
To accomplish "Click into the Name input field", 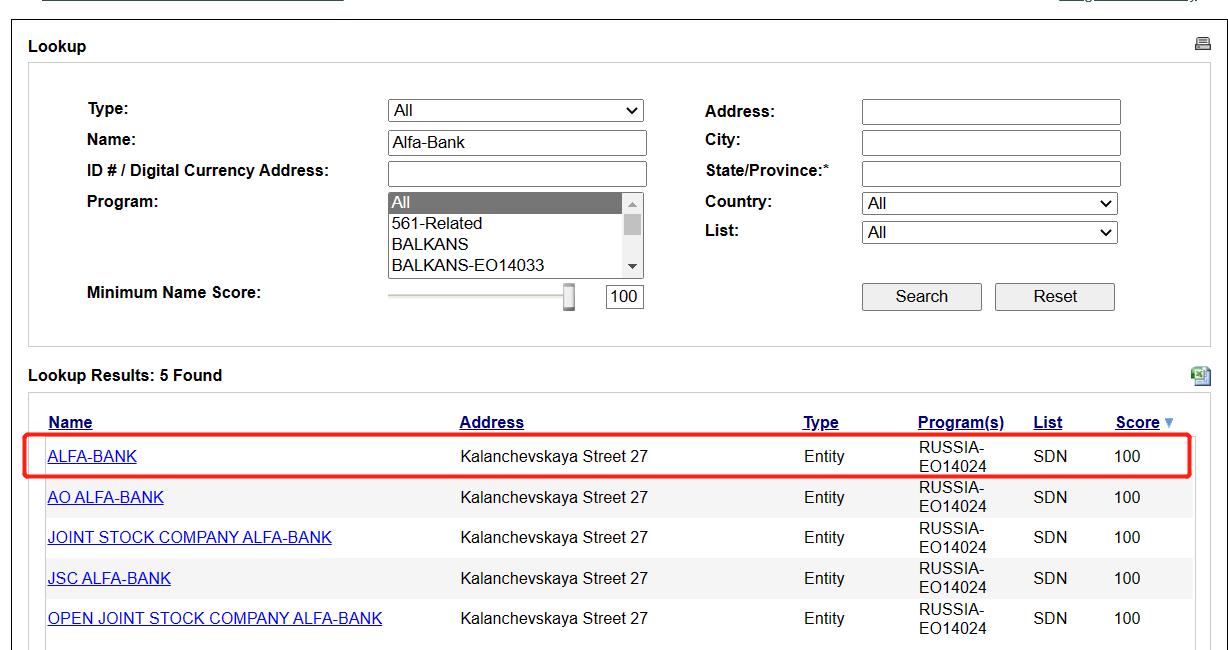I will tap(517, 142).
